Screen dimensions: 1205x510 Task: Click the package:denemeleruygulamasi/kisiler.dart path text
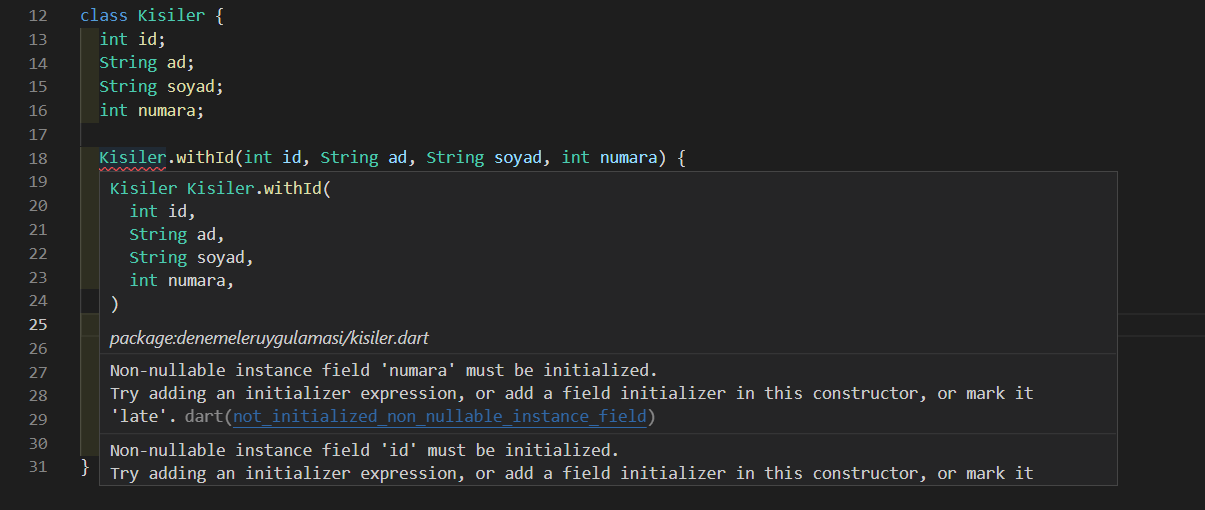tap(269, 338)
